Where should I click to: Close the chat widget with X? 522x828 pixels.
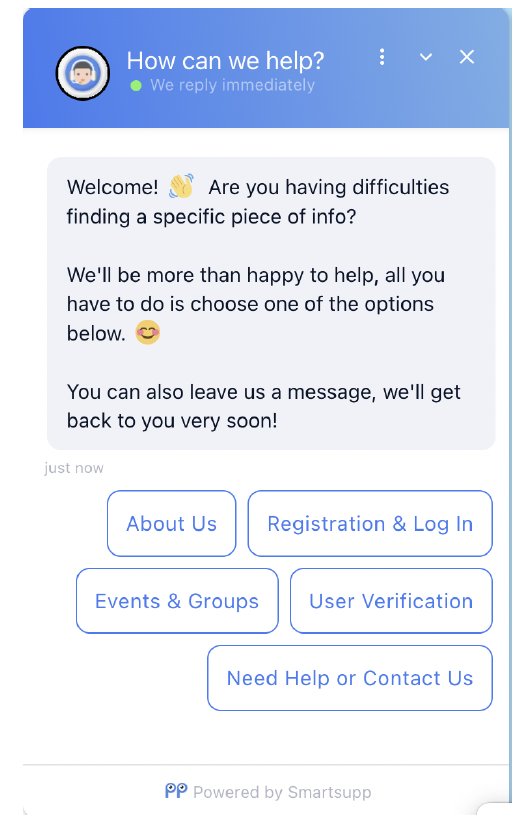(467, 57)
